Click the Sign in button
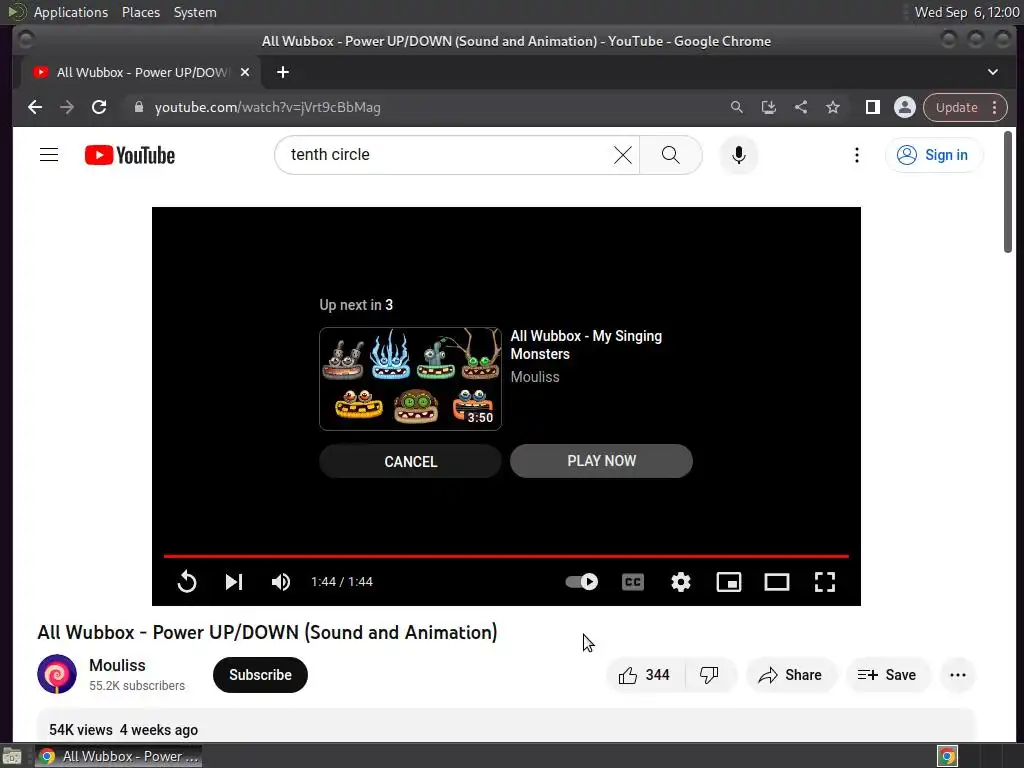The image size is (1024, 768). pos(933,155)
